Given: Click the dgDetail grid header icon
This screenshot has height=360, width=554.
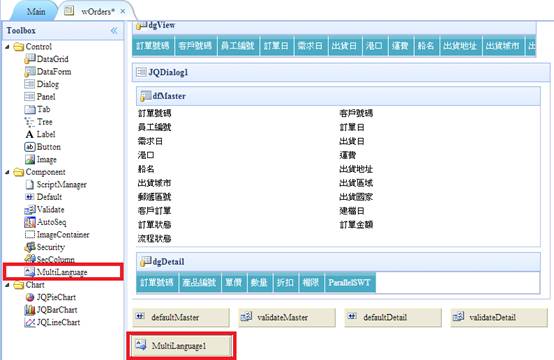Looking at the screenshot, I should pos(145,261).
